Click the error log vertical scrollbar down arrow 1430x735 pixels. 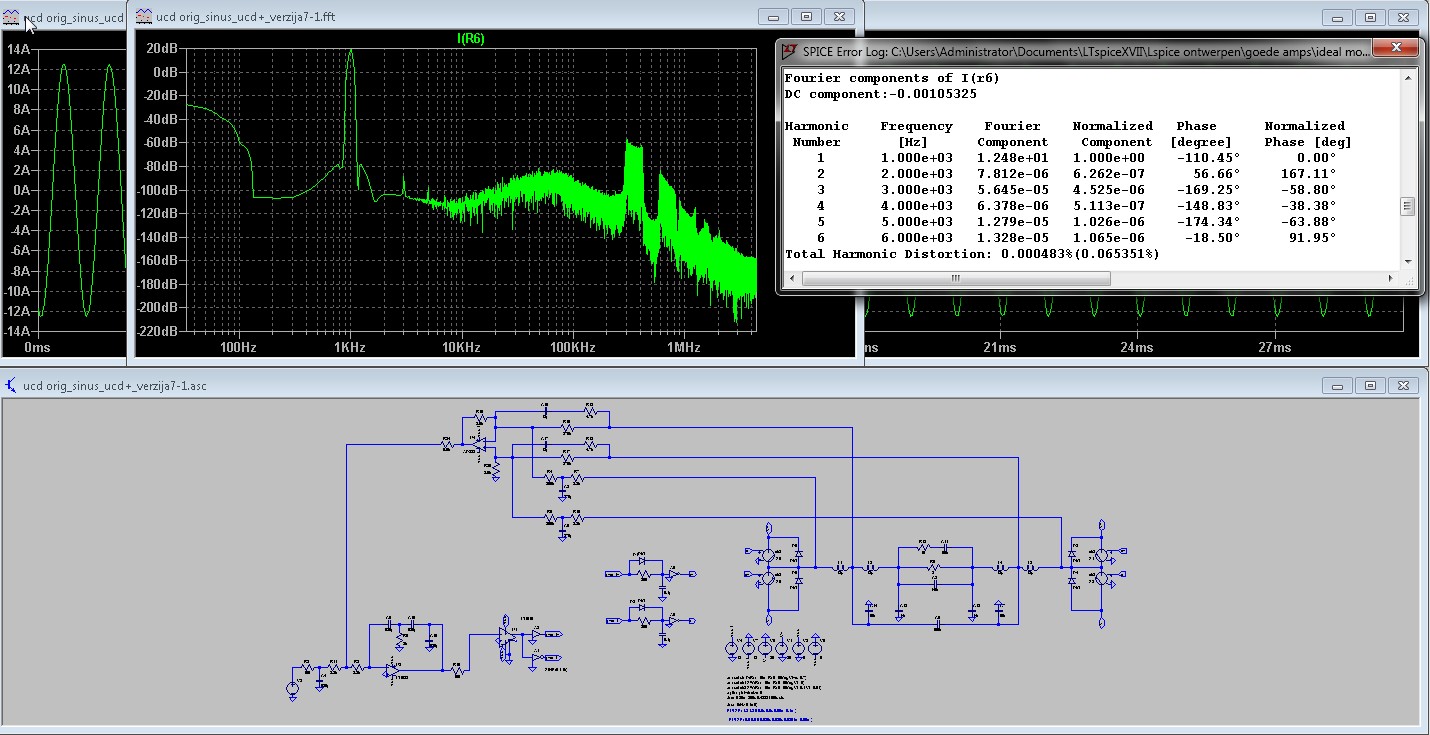1407,261
